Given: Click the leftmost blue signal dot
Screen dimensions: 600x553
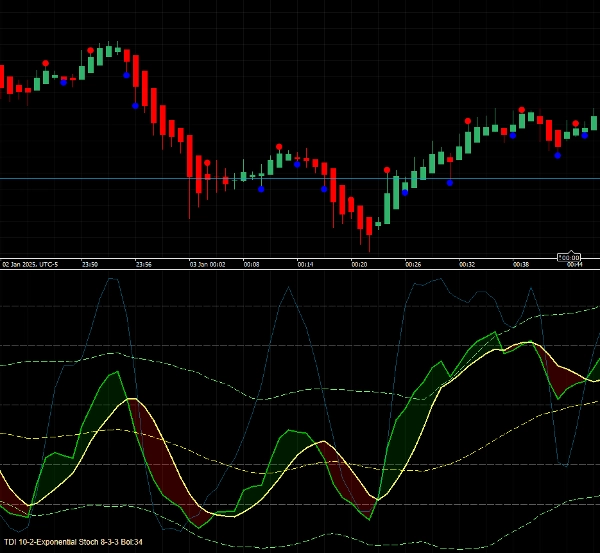Looking at the screenshot, I should (64, 82).
